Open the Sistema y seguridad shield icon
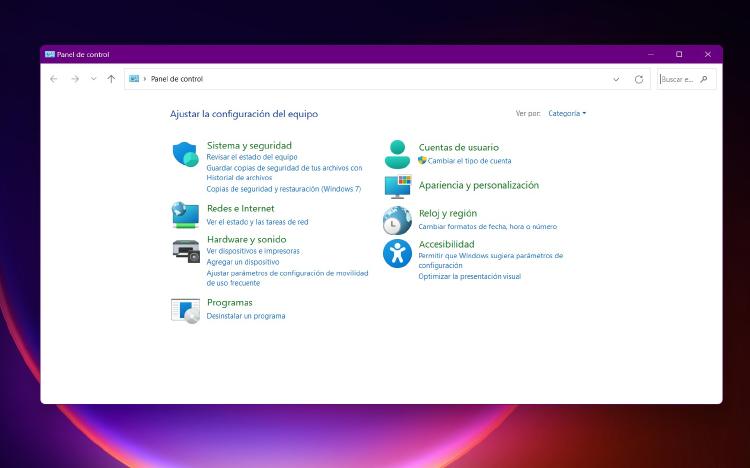This screenshot has width=750, height=468. 186,154
